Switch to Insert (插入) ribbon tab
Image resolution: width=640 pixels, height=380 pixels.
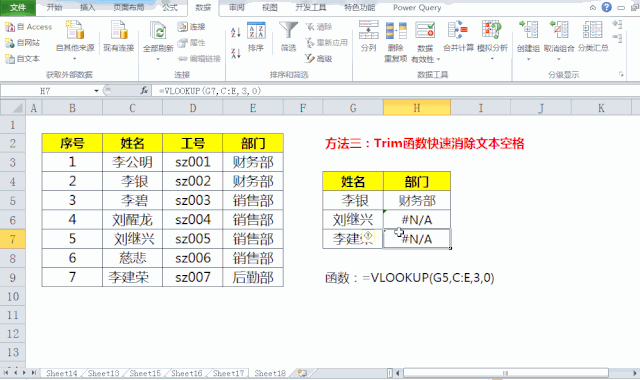tap(87, 7)
